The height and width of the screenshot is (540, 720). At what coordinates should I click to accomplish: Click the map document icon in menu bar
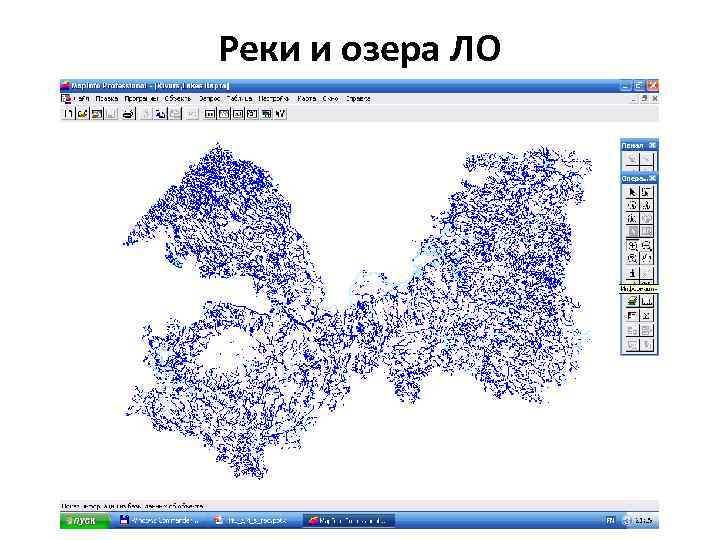66,99
